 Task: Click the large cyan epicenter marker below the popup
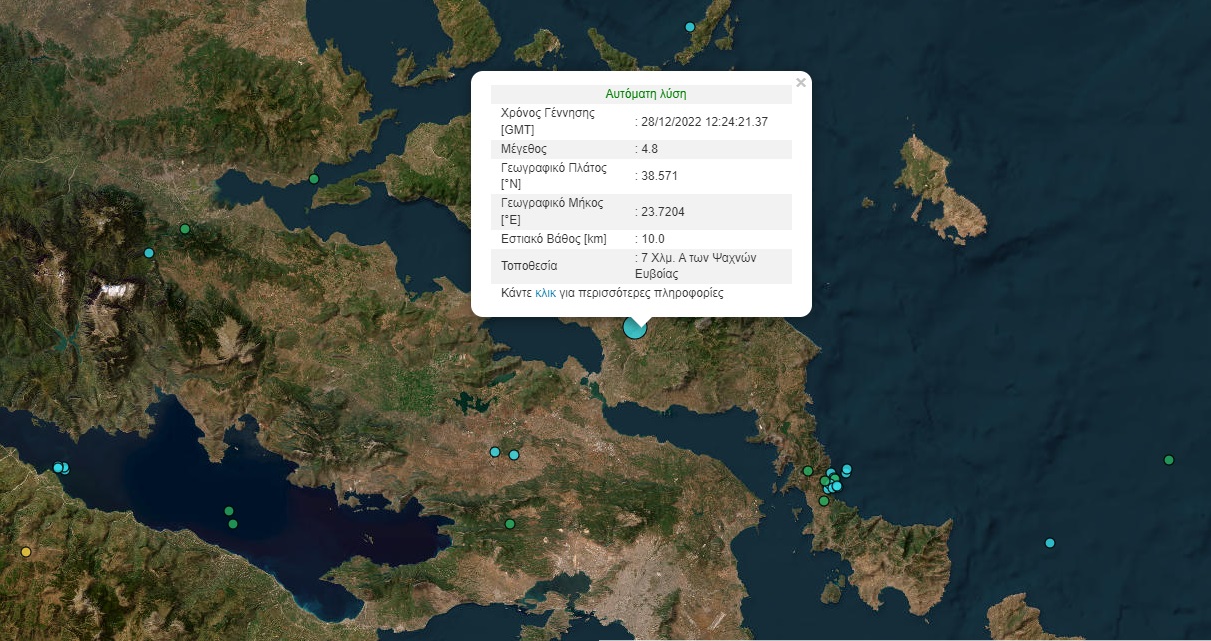(x=635, y=327)
